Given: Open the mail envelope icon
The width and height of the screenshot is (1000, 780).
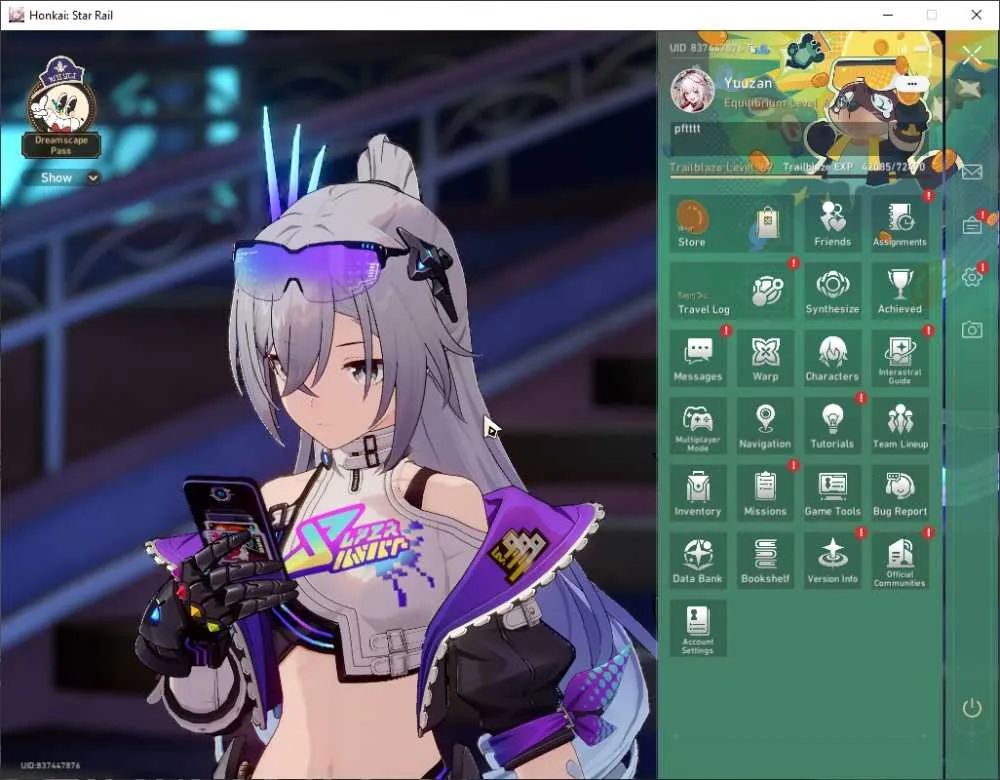Looking at the screenshot, I should pos(971,172).
